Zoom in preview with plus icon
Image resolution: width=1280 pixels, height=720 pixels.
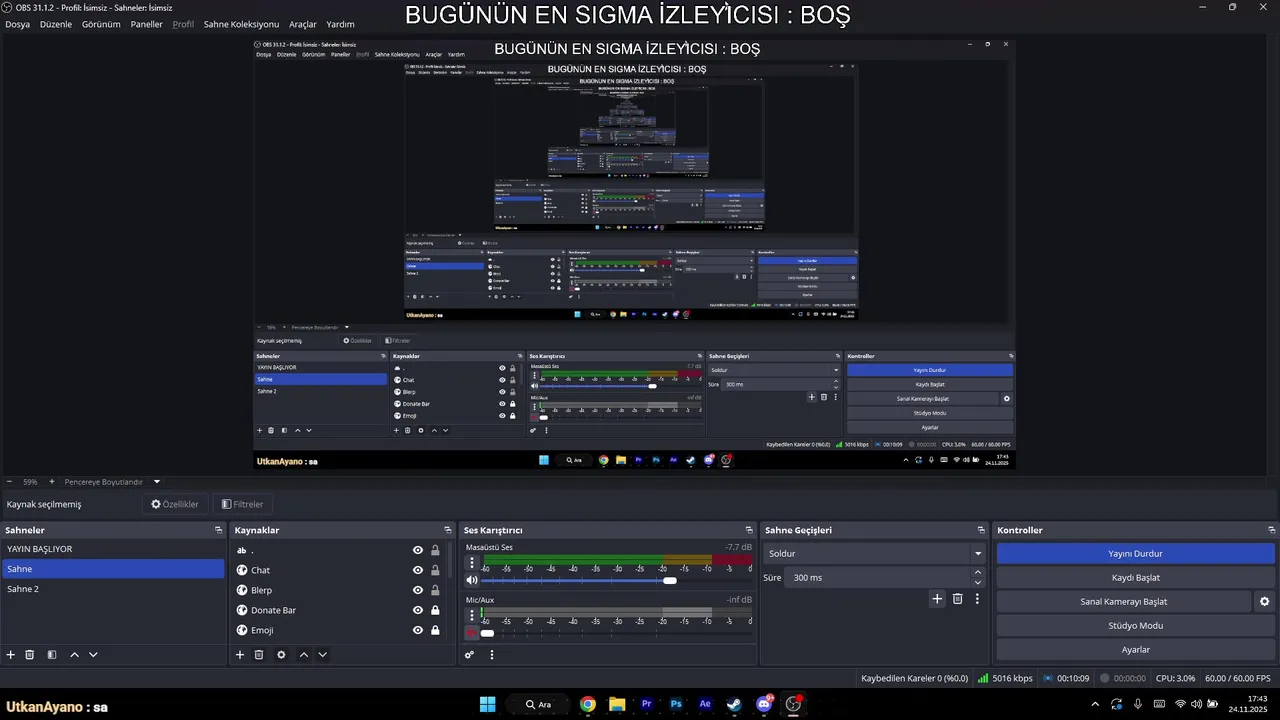point(52,482)
